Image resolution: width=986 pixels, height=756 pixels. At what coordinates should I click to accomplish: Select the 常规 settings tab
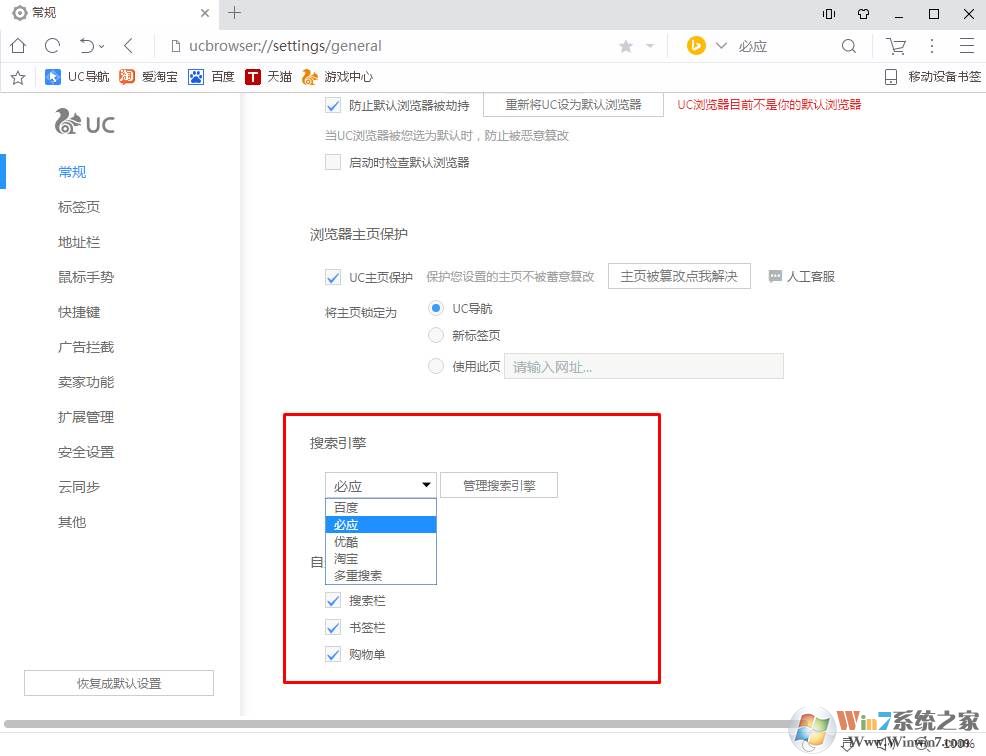[108, 13]
